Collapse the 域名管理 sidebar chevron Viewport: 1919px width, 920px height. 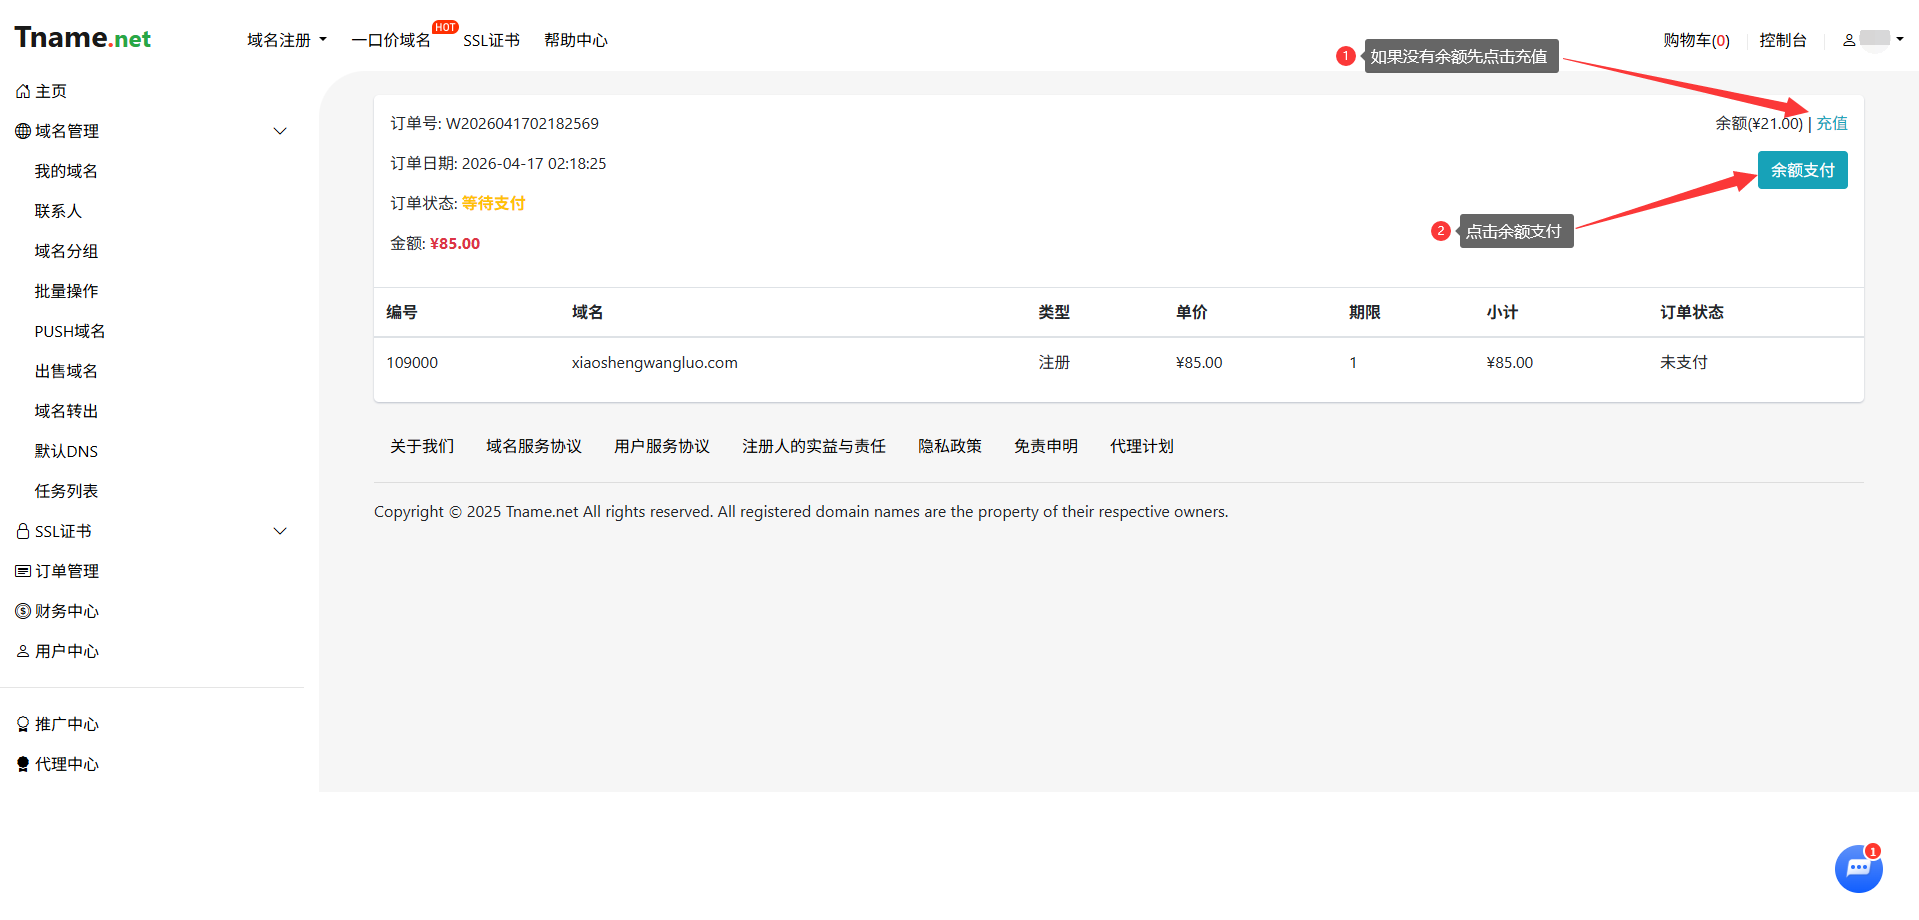(280, 131)
